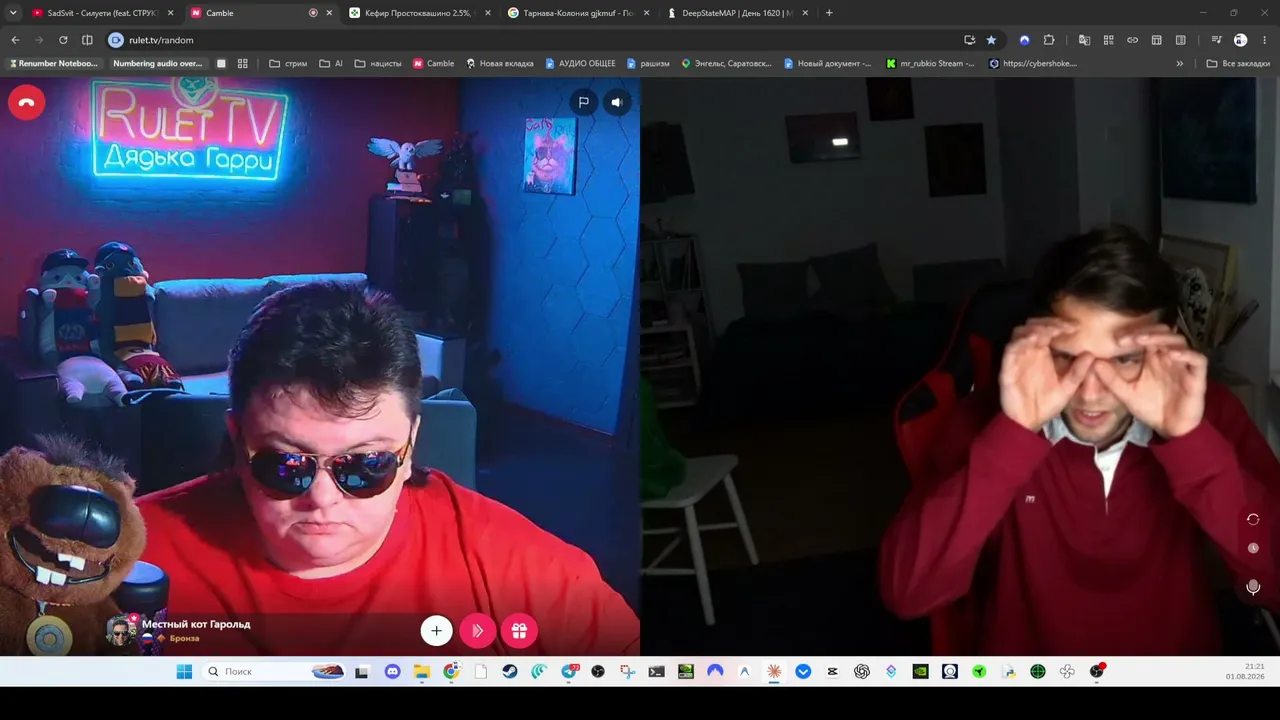Switch camera using the rotate icon

click(1253, 519)
